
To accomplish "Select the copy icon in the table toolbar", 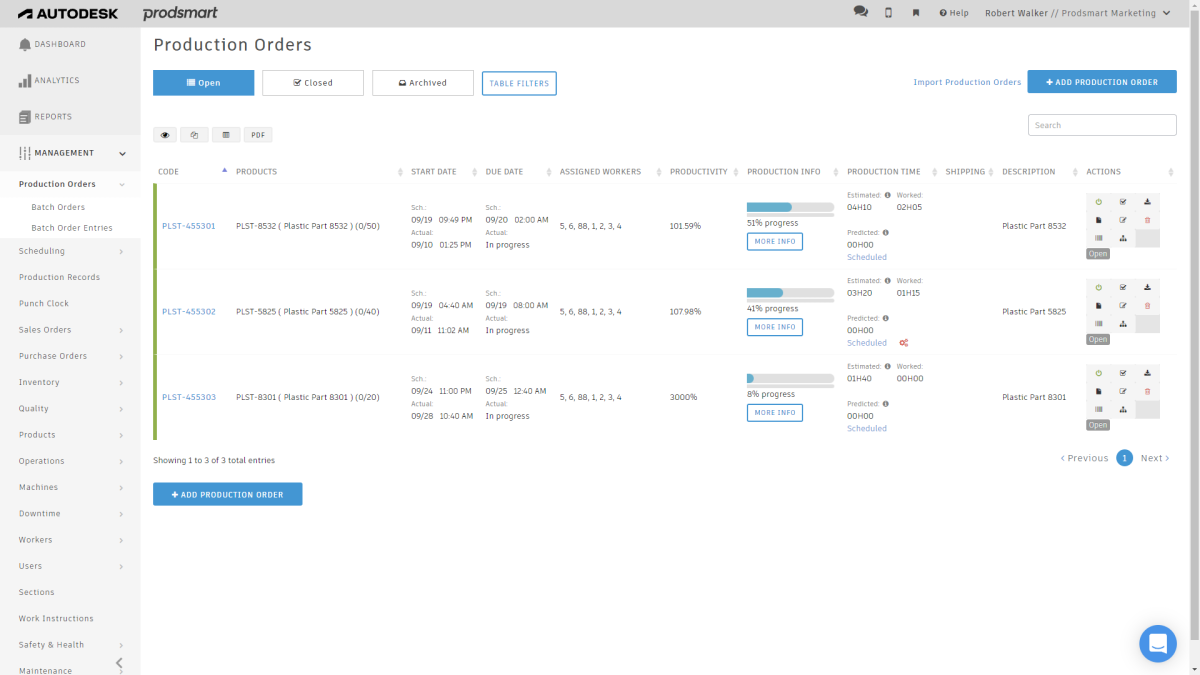I will pyautogui.click(x=194, y=134).
